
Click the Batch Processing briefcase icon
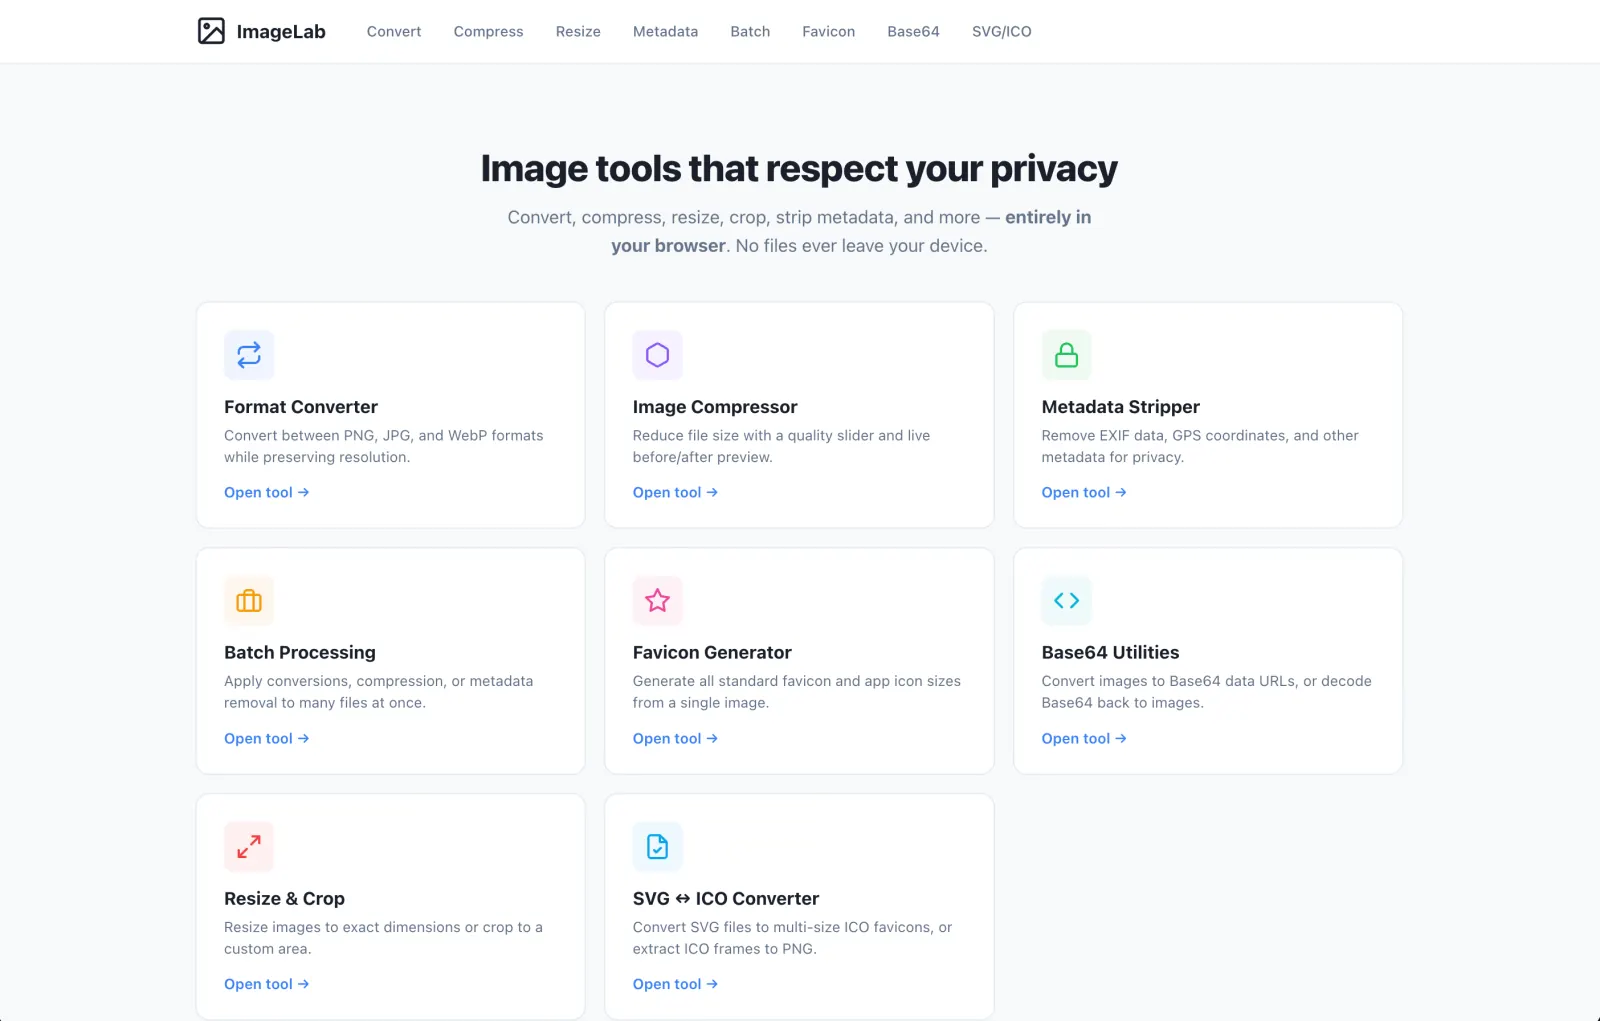pyautogui.click(x=249, y=601)
